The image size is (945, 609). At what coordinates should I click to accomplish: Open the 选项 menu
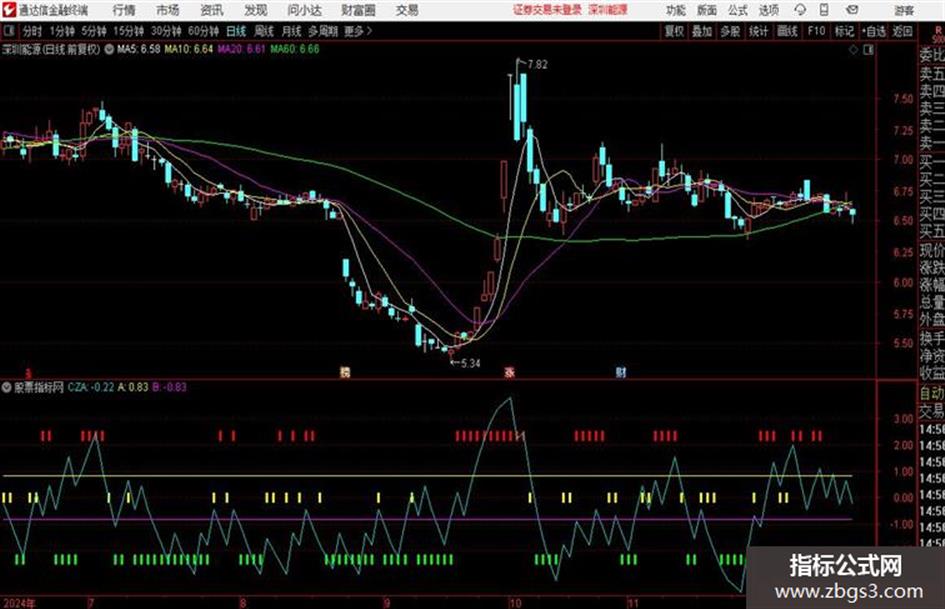tap(768, 10)
